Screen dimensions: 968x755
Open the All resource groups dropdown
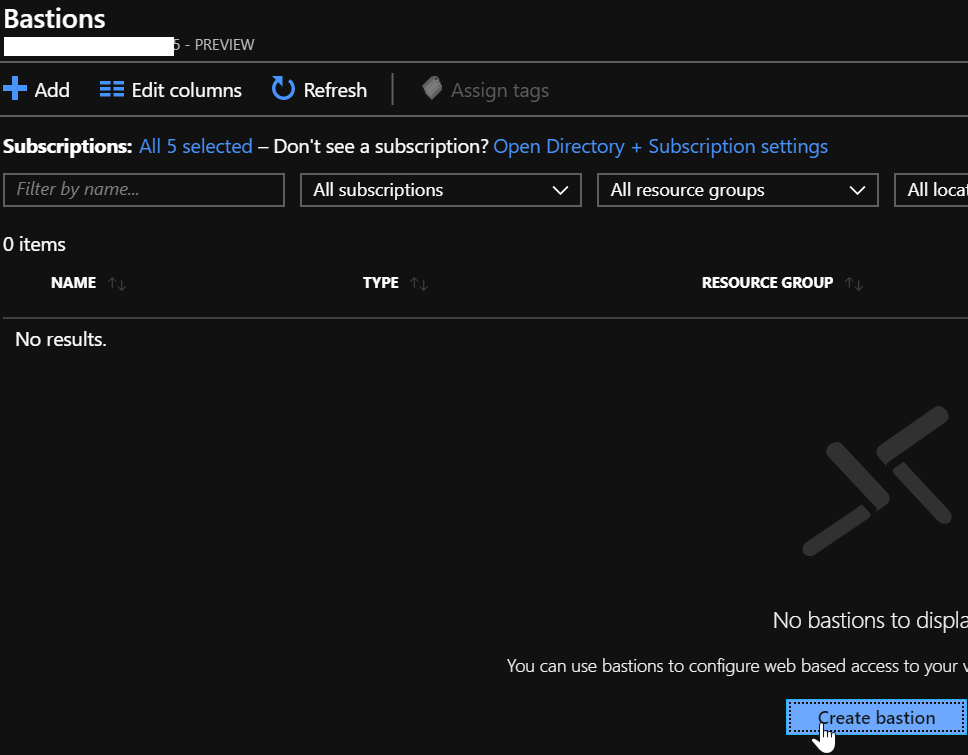(737, 190)
